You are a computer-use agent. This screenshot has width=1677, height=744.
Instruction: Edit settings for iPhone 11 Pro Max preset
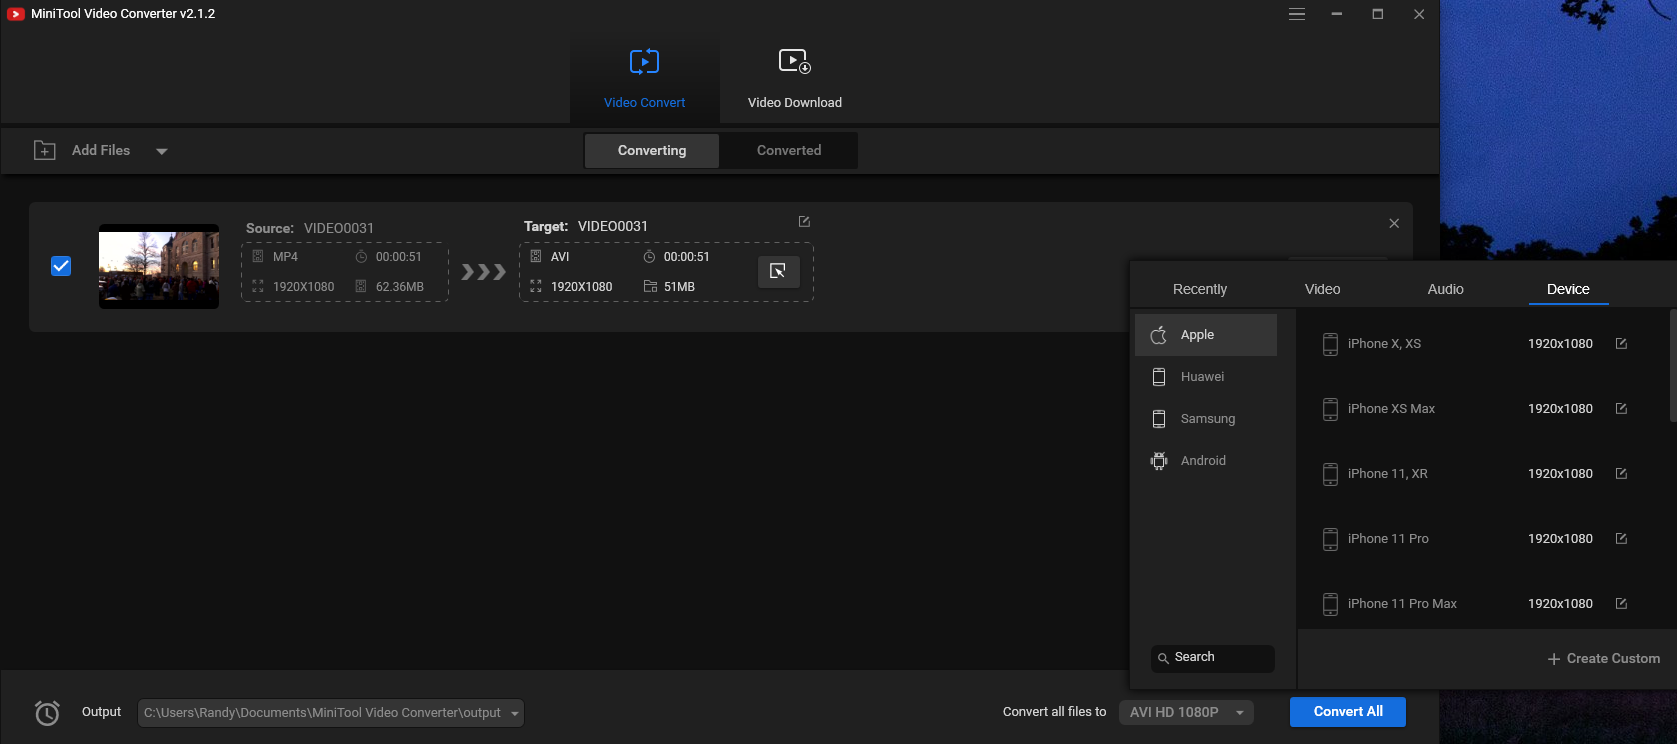pyautogui.click(x=1621, y=604)
